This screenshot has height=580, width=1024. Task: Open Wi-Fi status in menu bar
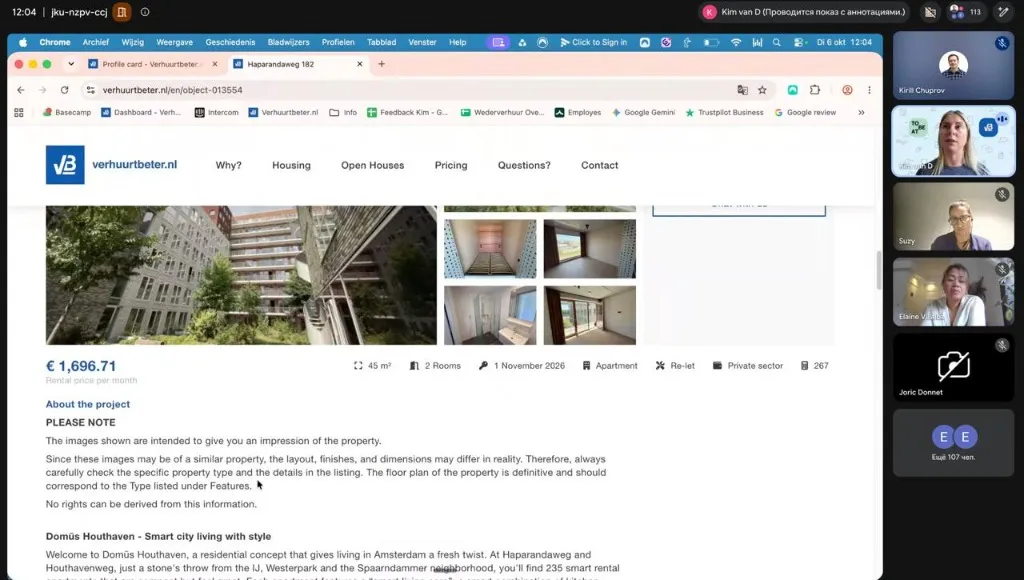click(x=736, y=42)
